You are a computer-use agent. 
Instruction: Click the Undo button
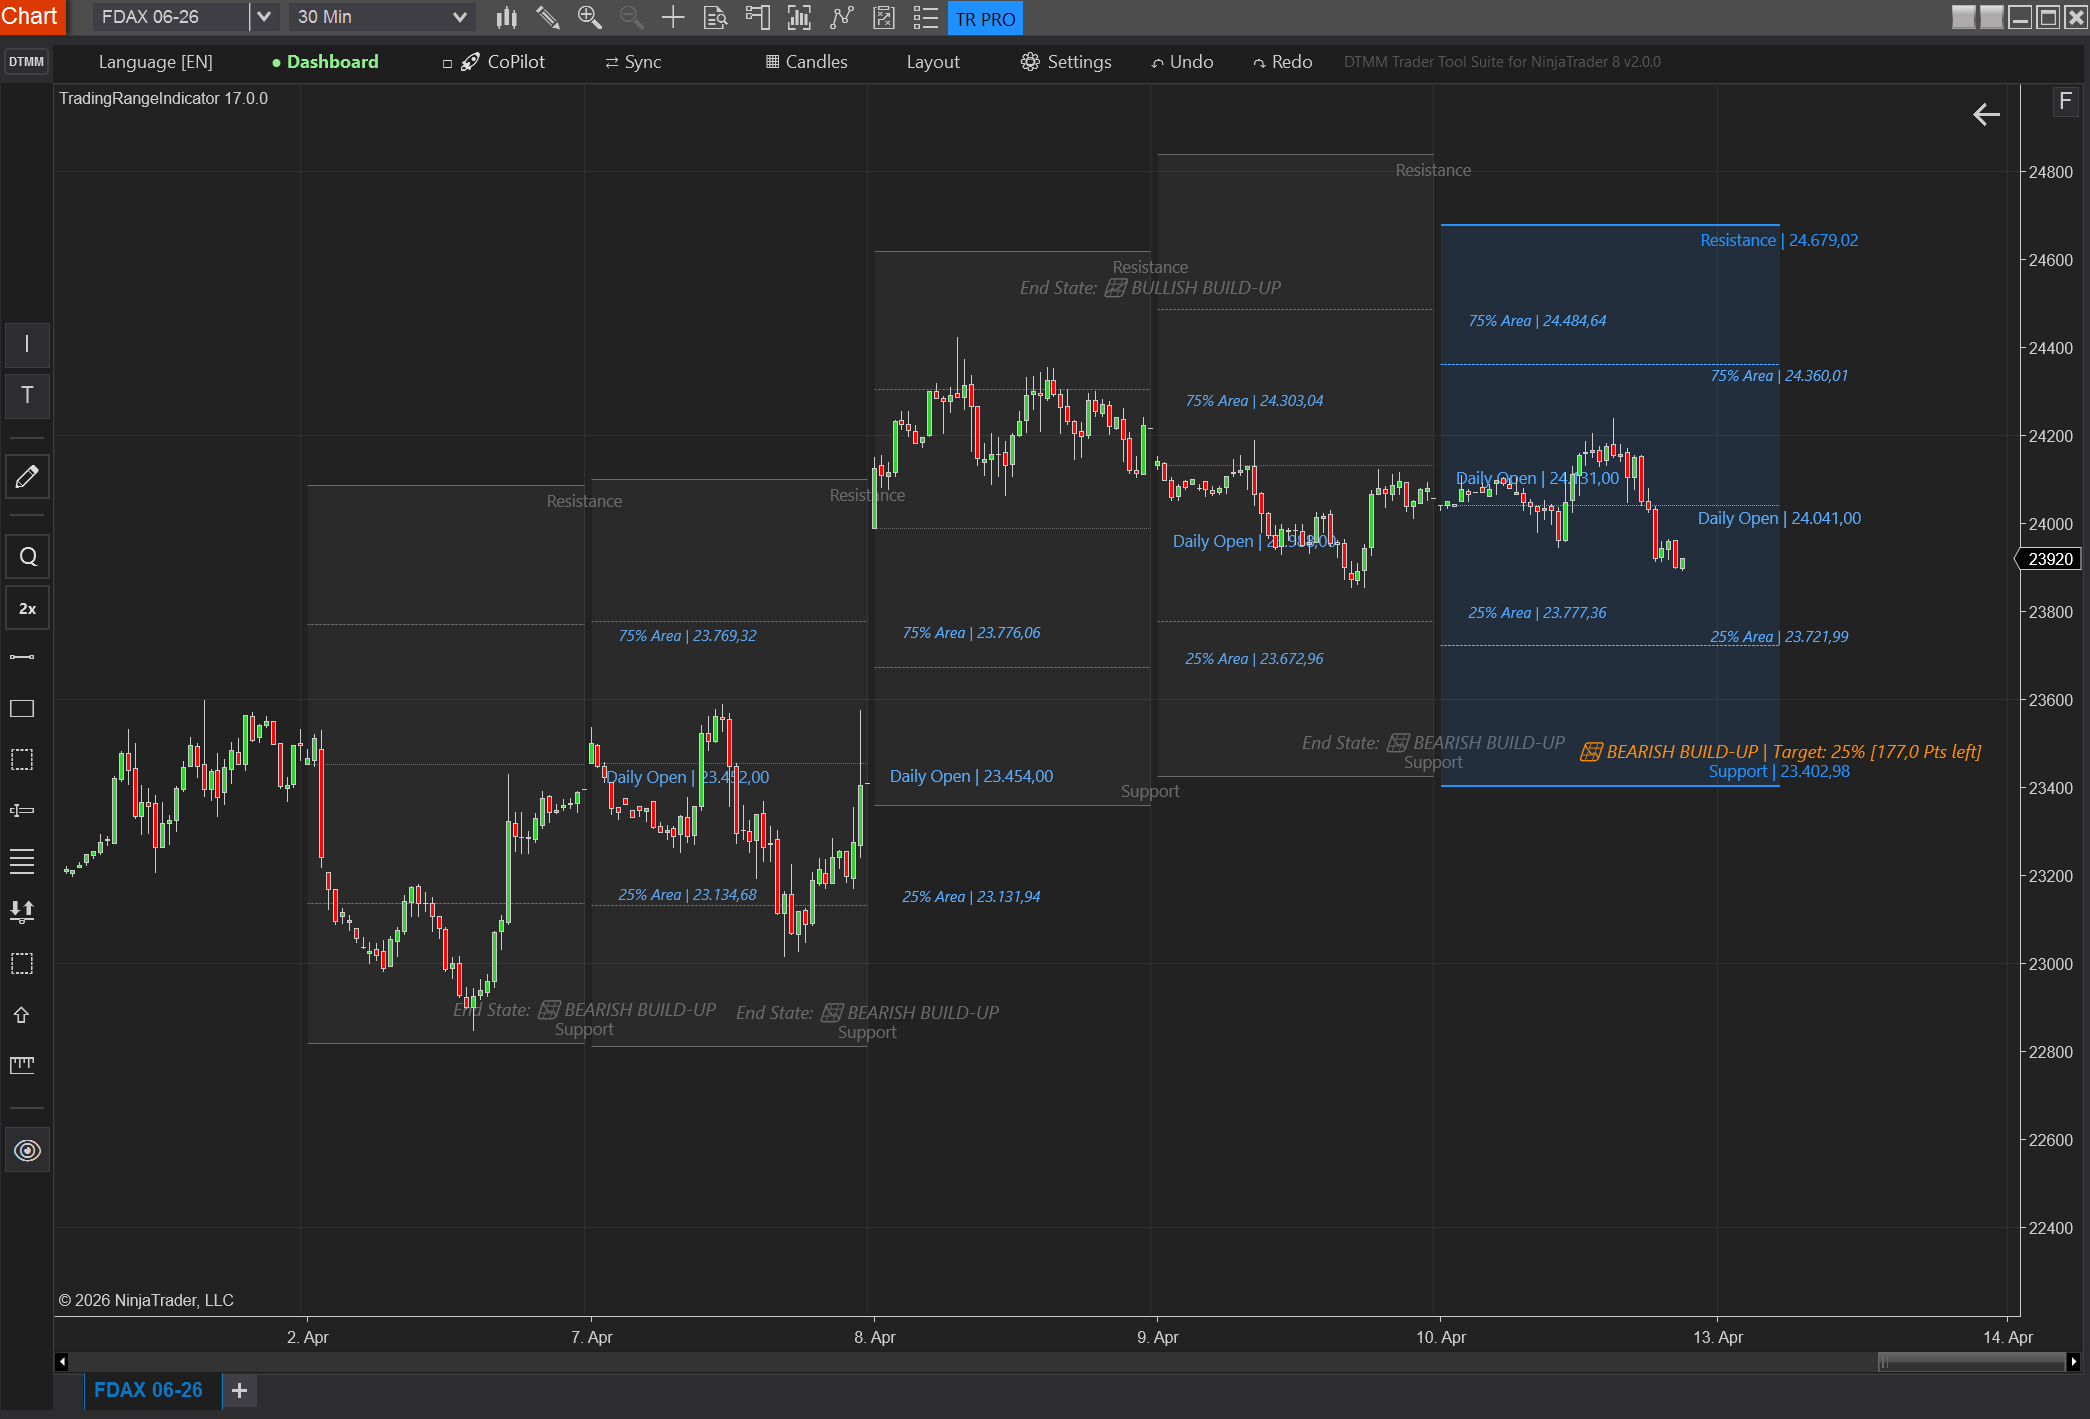[1182, 62]
